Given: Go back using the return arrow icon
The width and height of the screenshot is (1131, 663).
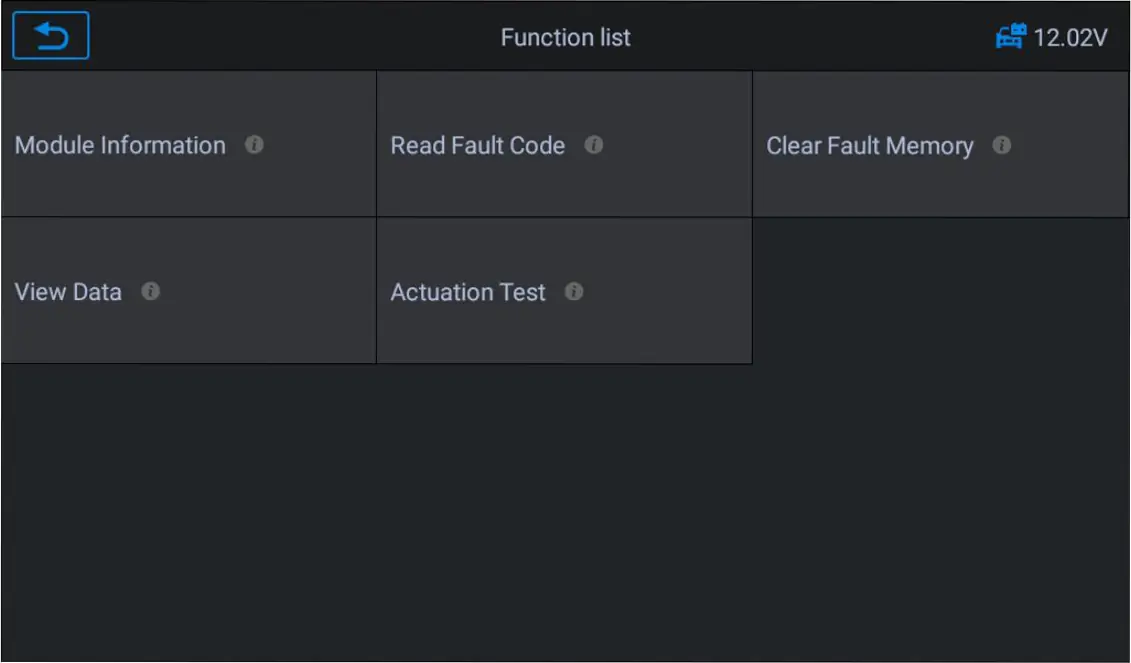Looking at the screenshot, I should coord(50,35).
